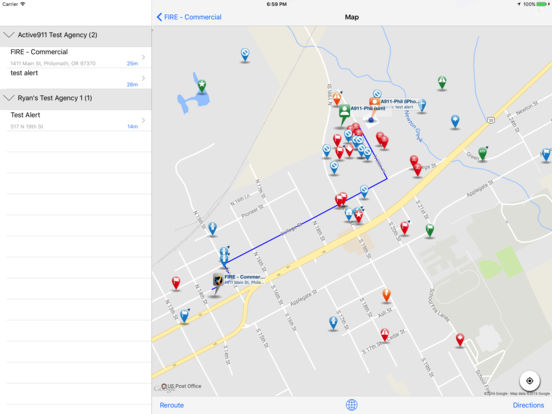The height and width of the screenshot is (414, 552).
Task: Tap the blue marker near S 15th St
Action: pos(333,323)
